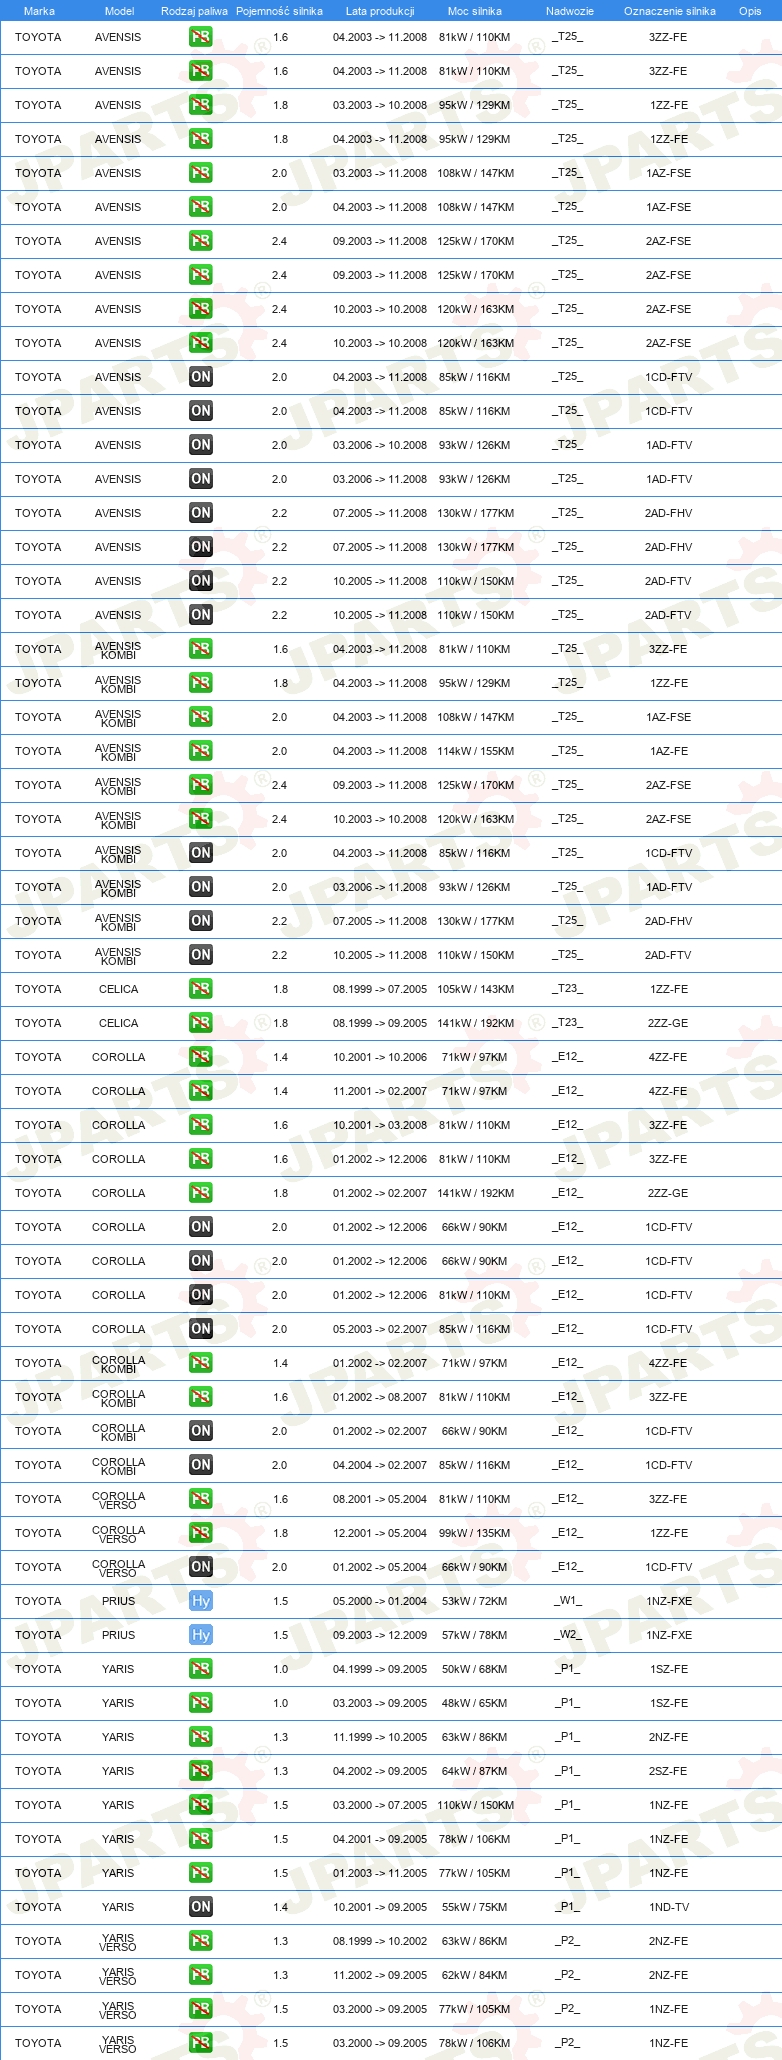Click 01.2002 -> 08.2007 years in Corolla Kombi row
This screenshot has width=782, height=2060.
coord(380,1397)
